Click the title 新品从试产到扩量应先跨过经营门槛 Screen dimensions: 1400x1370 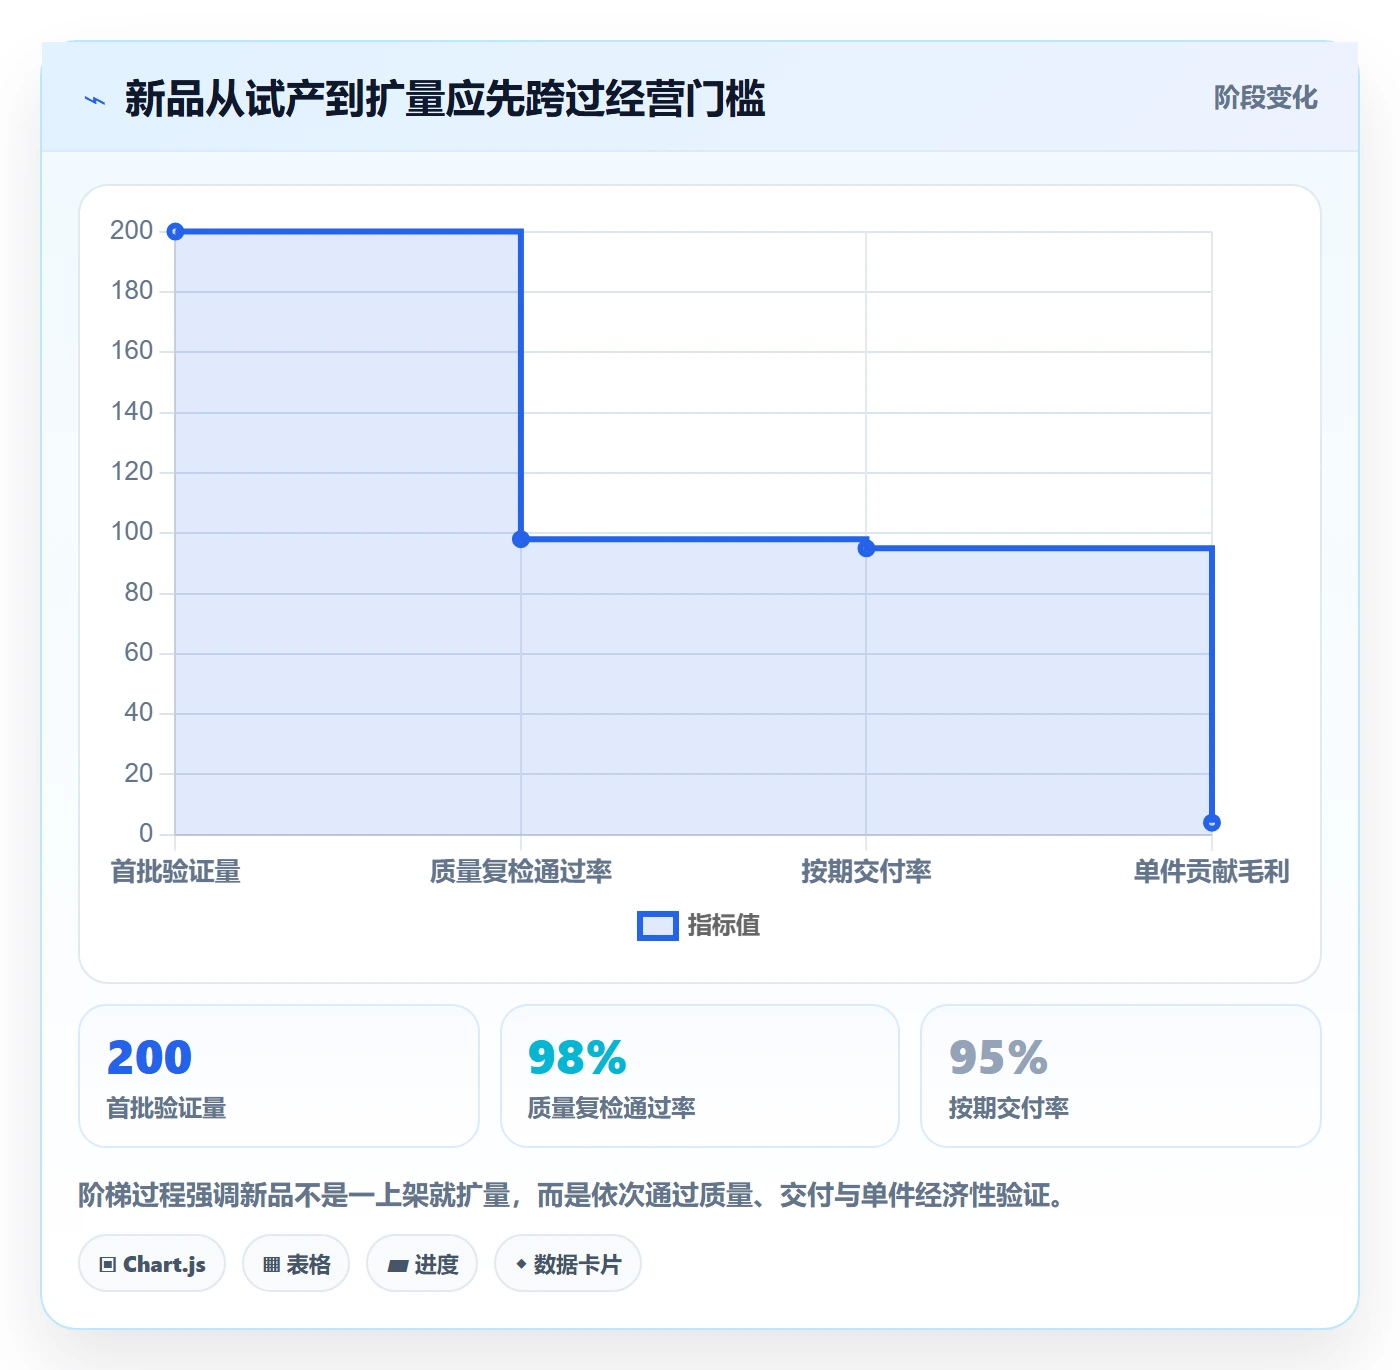445,99
